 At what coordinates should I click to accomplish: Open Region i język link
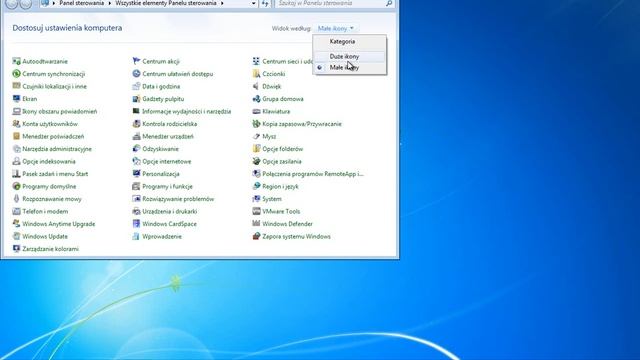(x=280, y=187)
